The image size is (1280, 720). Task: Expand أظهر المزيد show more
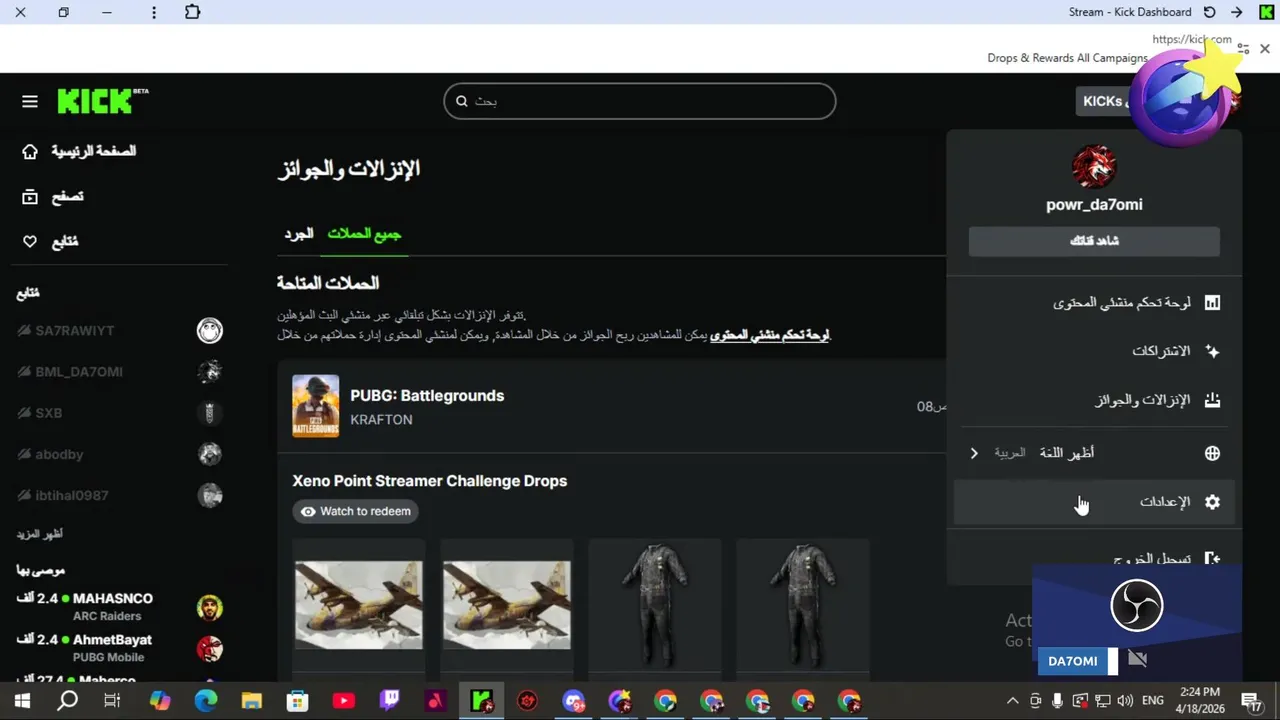pyautogui.click(x=39, y=534)
